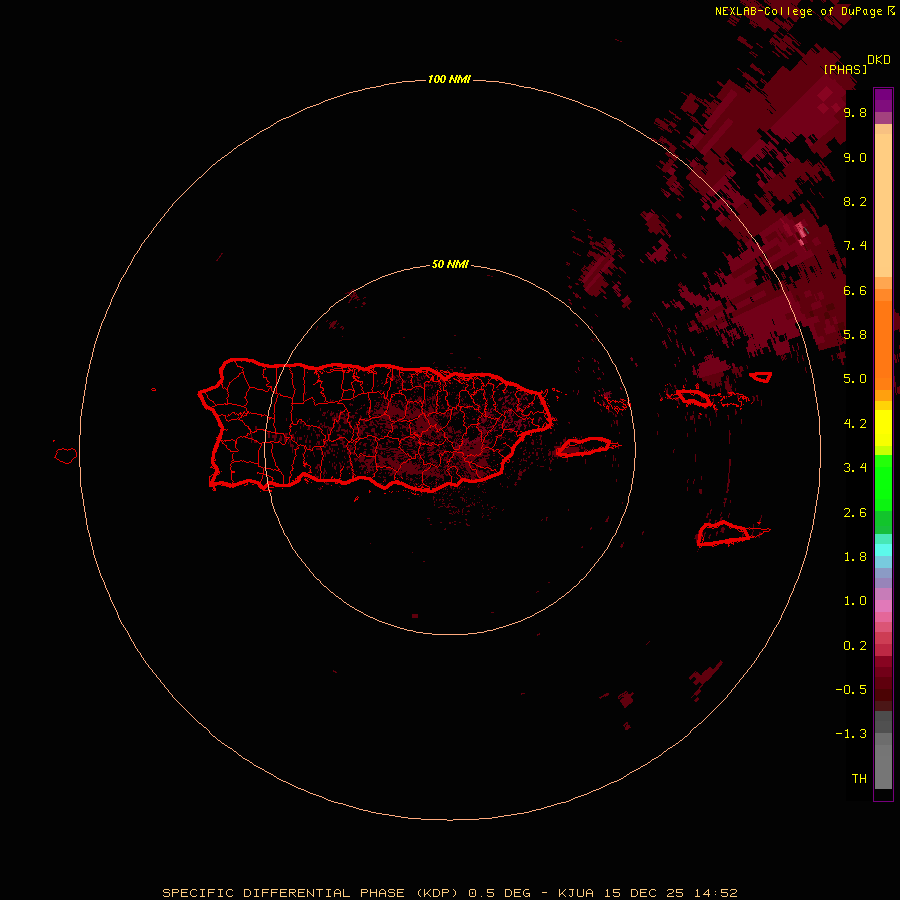Pick the cyan band of the color scale
This screenshot has height=900, width=900.
(x=883, y=550)
